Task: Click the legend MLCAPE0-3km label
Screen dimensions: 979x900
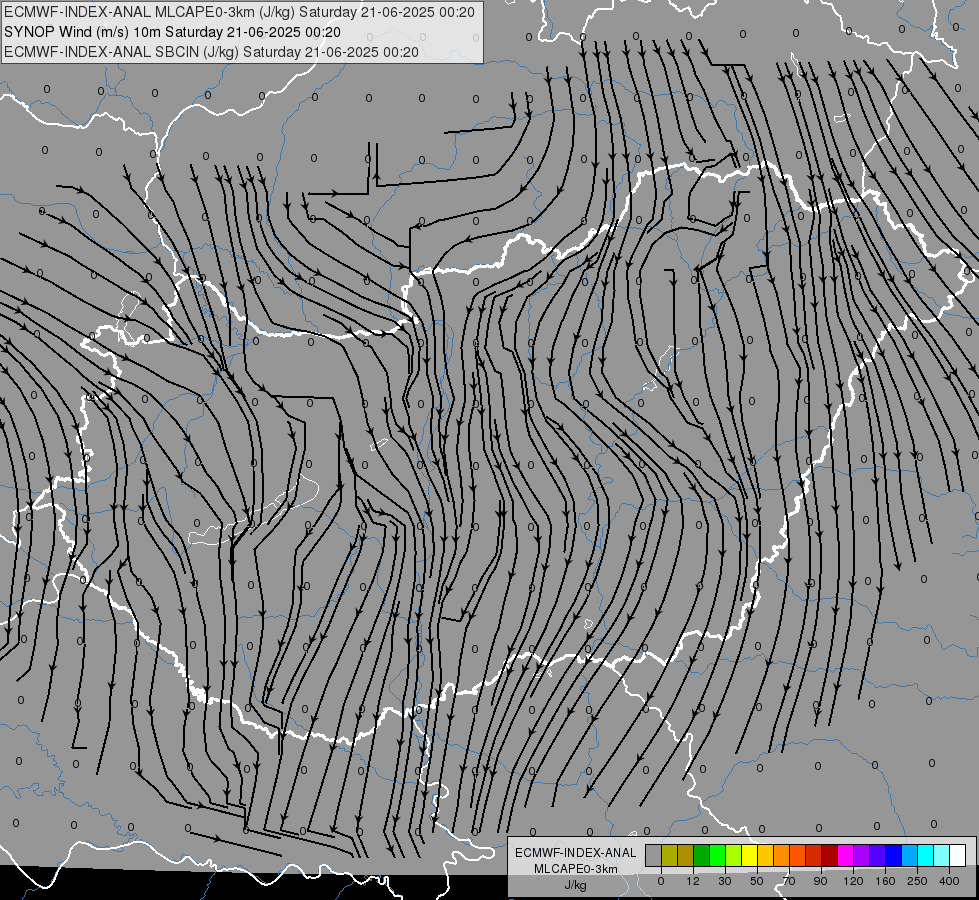Action: [x=576, y=869]
